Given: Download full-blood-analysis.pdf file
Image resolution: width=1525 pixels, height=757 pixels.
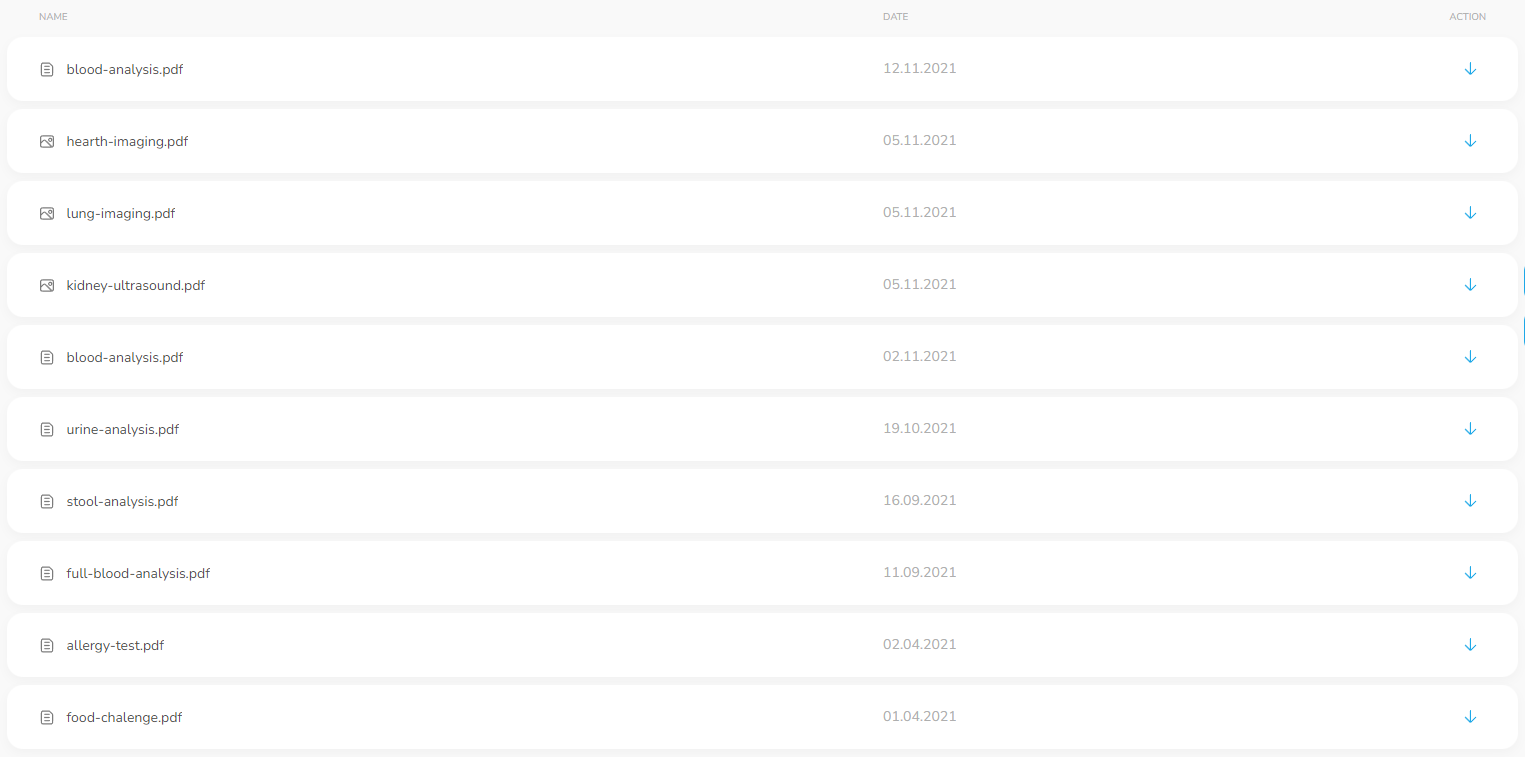Looking at the screenshot, I should (1470, 573).
